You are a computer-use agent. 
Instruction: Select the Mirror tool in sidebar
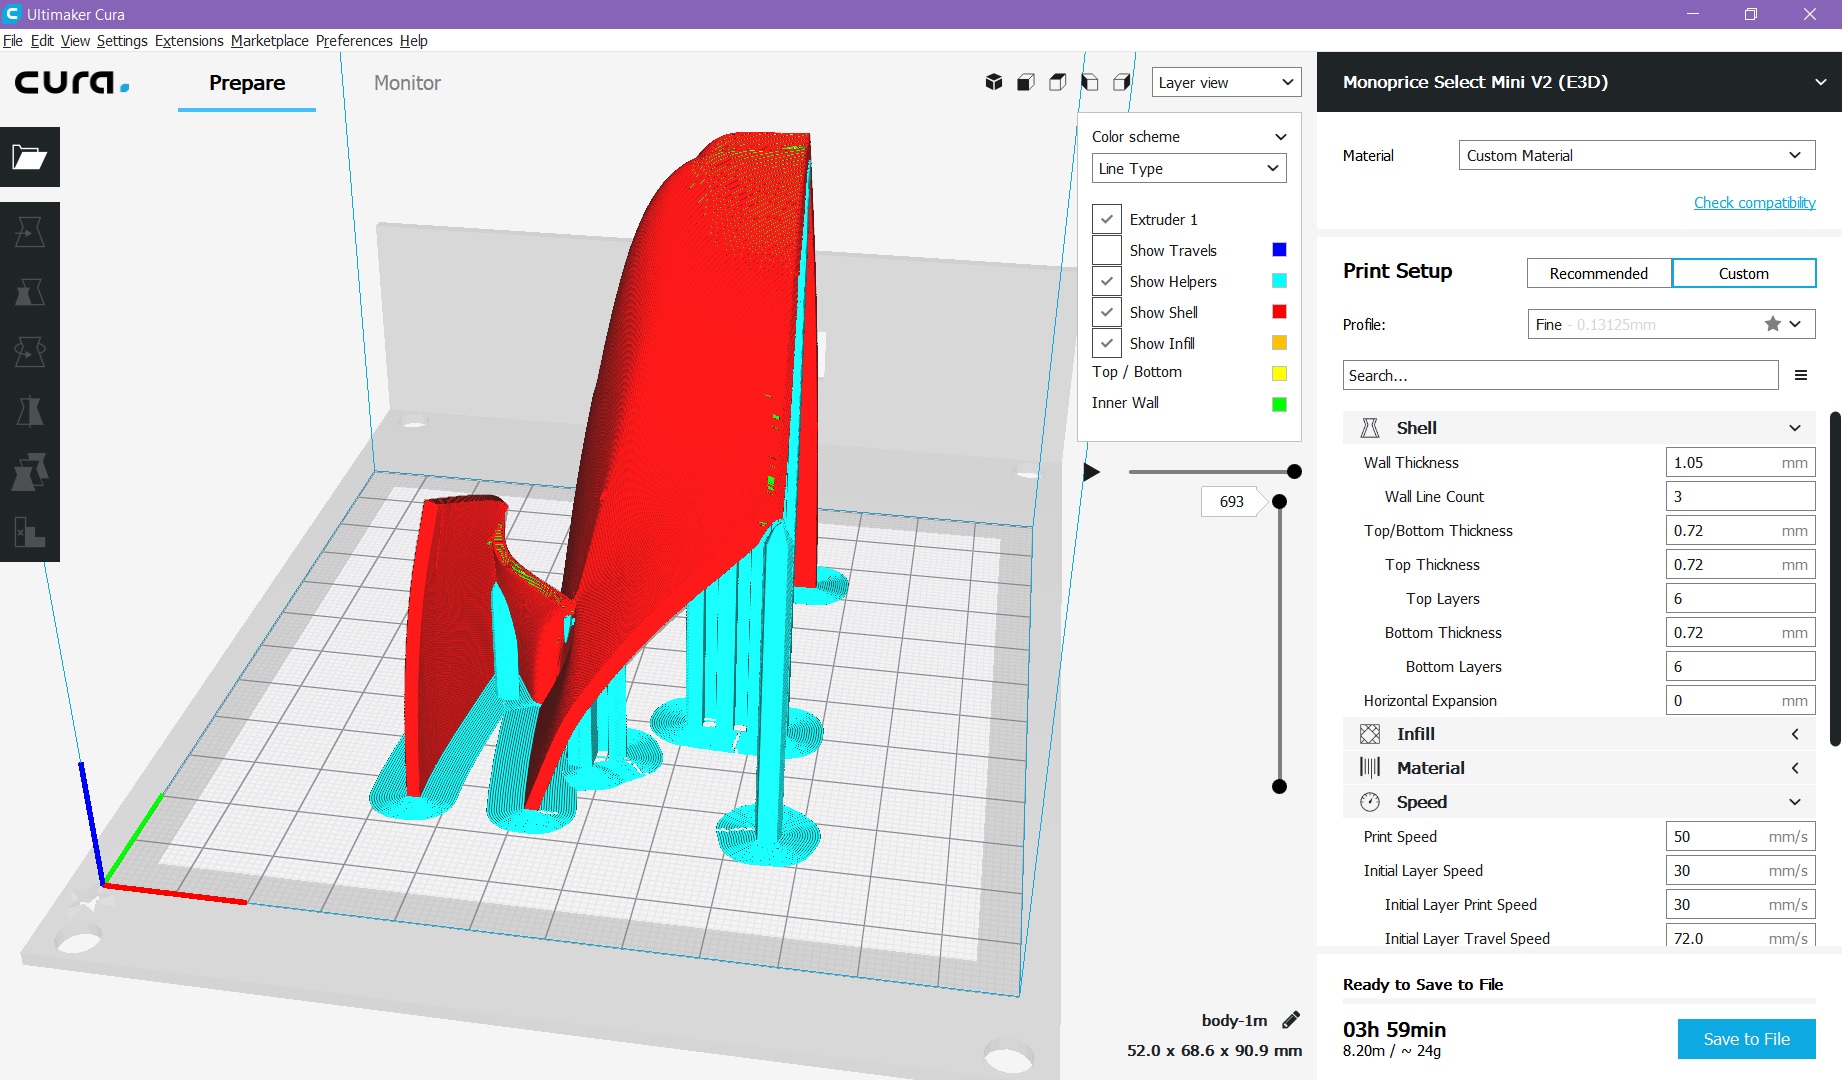coord(30,412)
